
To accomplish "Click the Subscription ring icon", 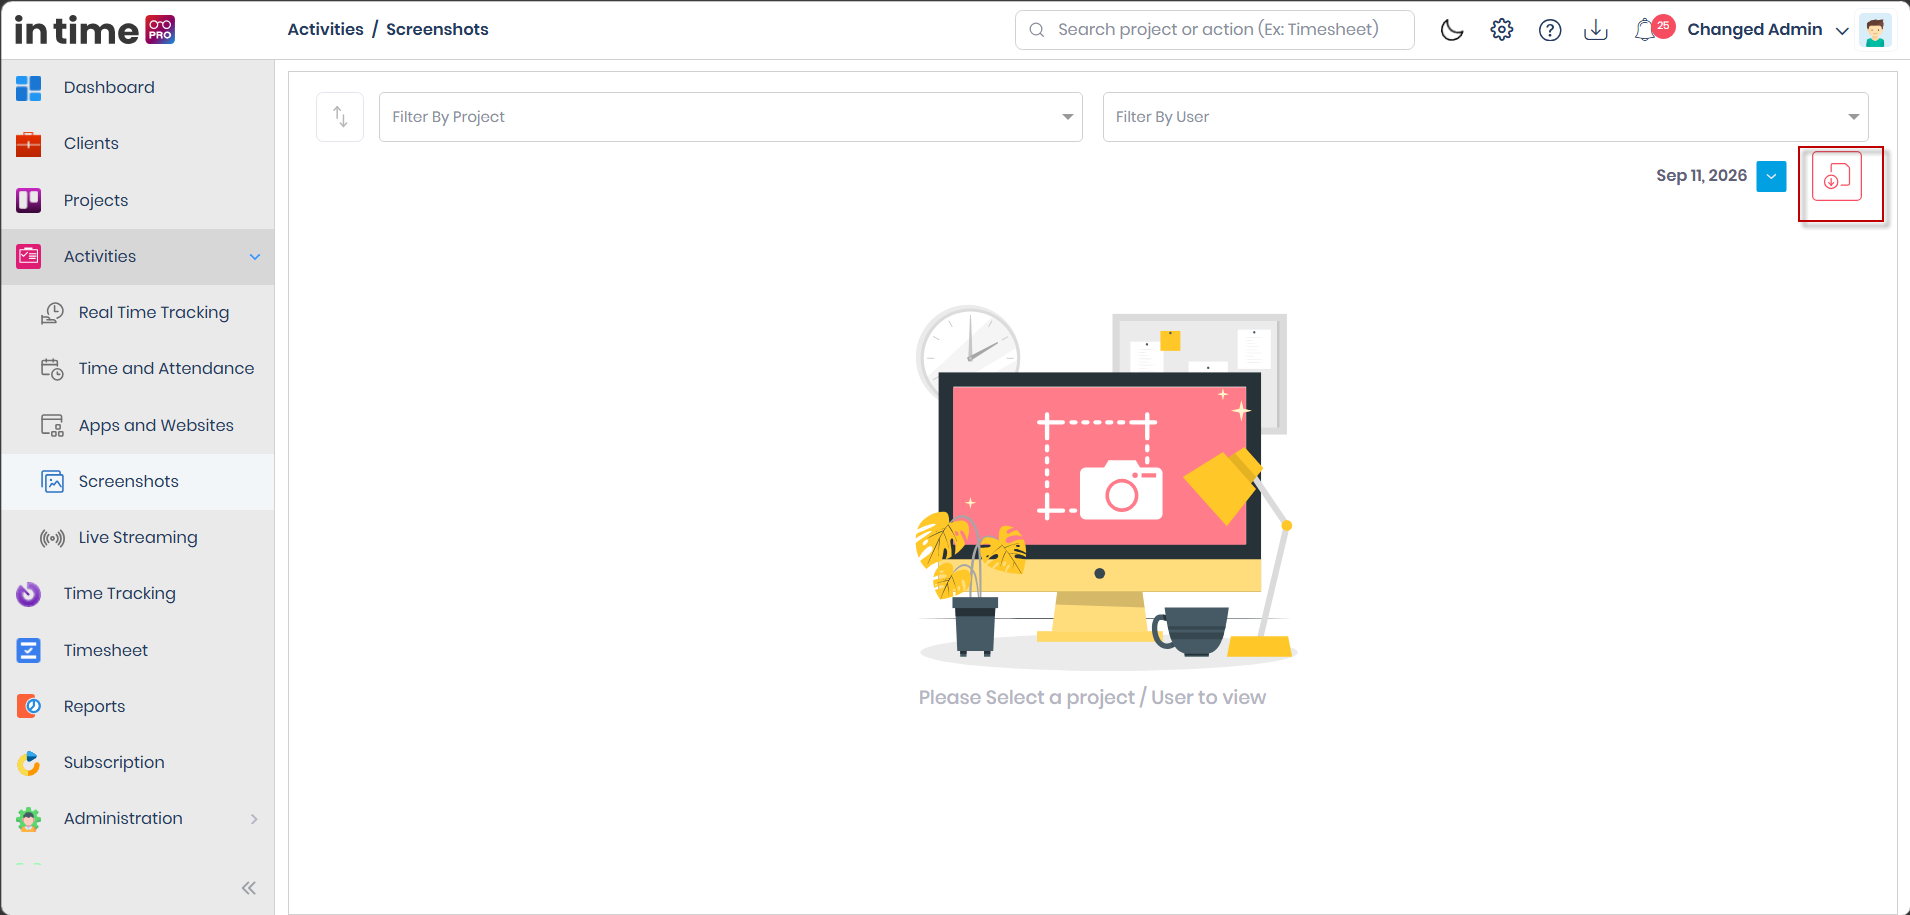I will coord(29,763).
